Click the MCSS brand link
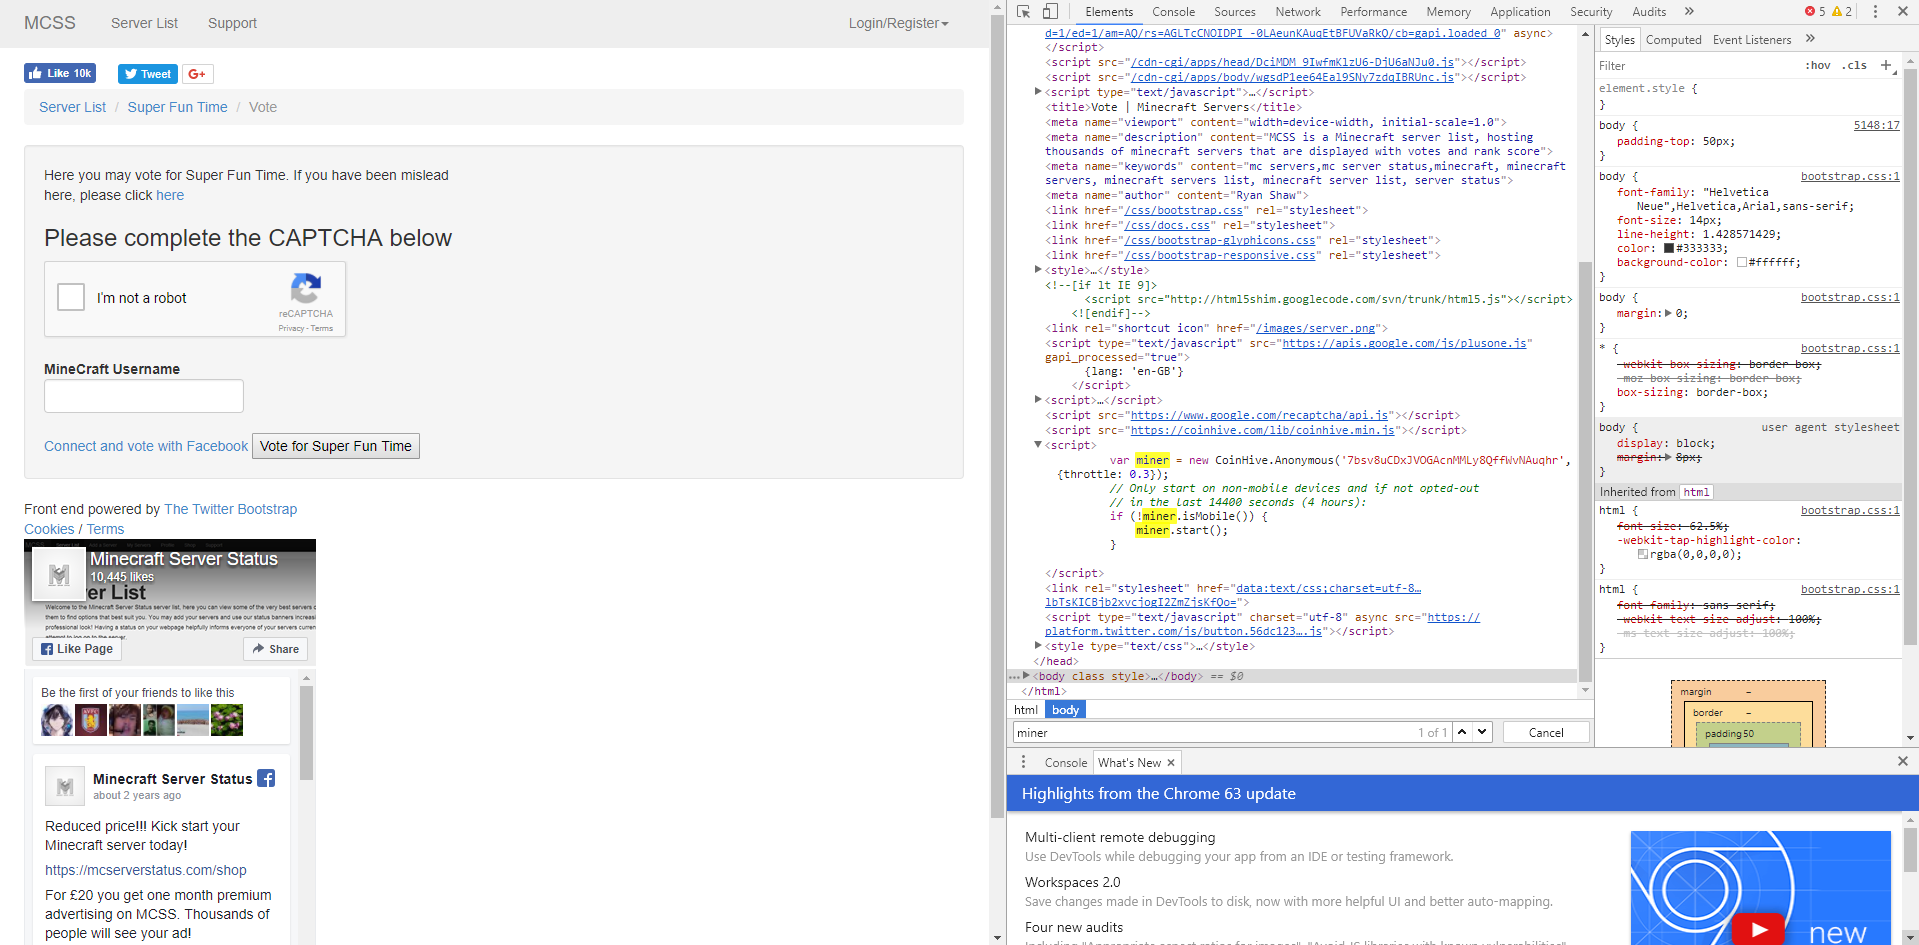 (x=50, y=22)
